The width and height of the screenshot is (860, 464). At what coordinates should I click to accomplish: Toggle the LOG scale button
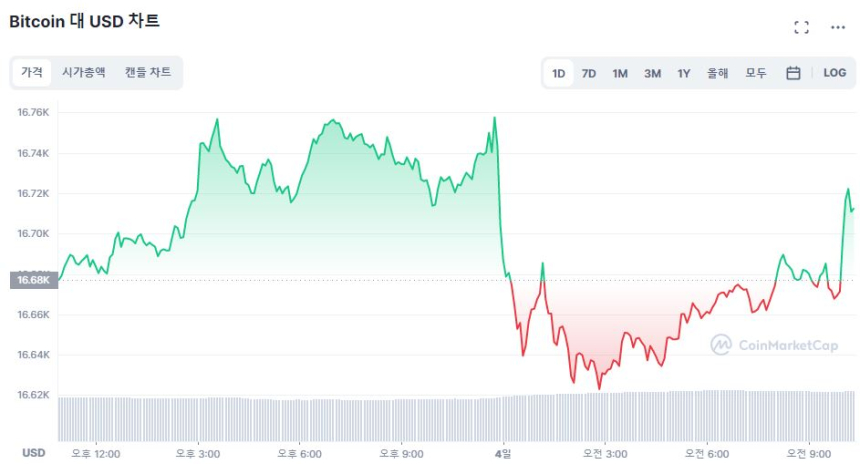834,73
